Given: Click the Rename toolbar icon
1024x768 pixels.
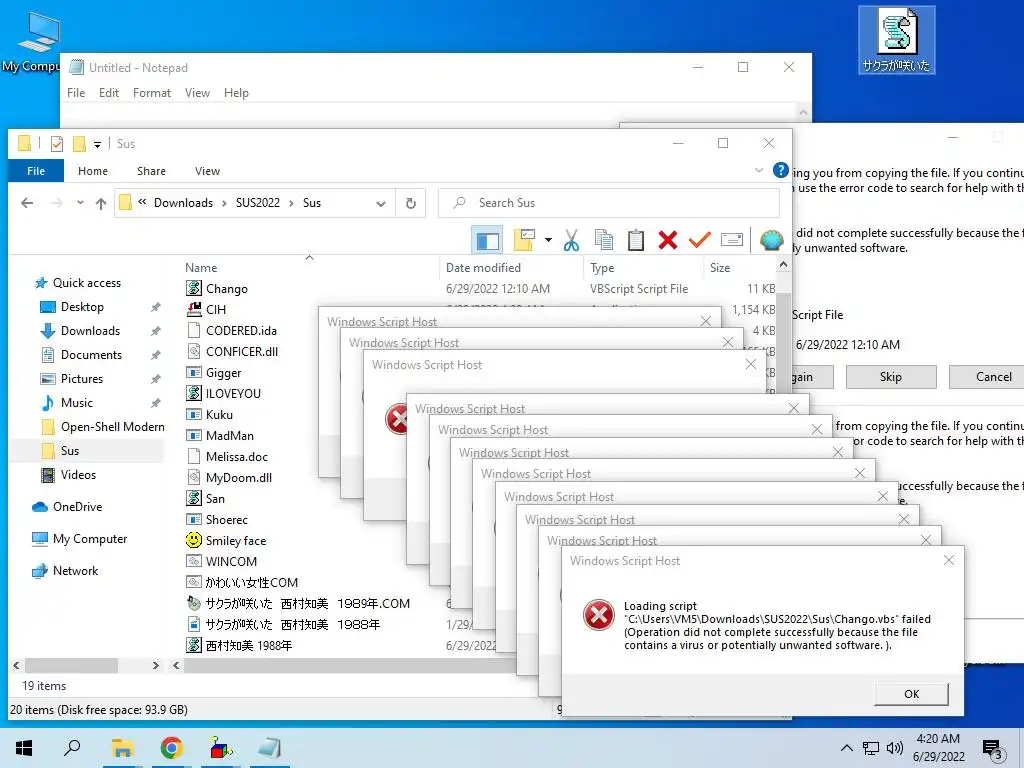Looking at the screenshot, I should point(731,240).
